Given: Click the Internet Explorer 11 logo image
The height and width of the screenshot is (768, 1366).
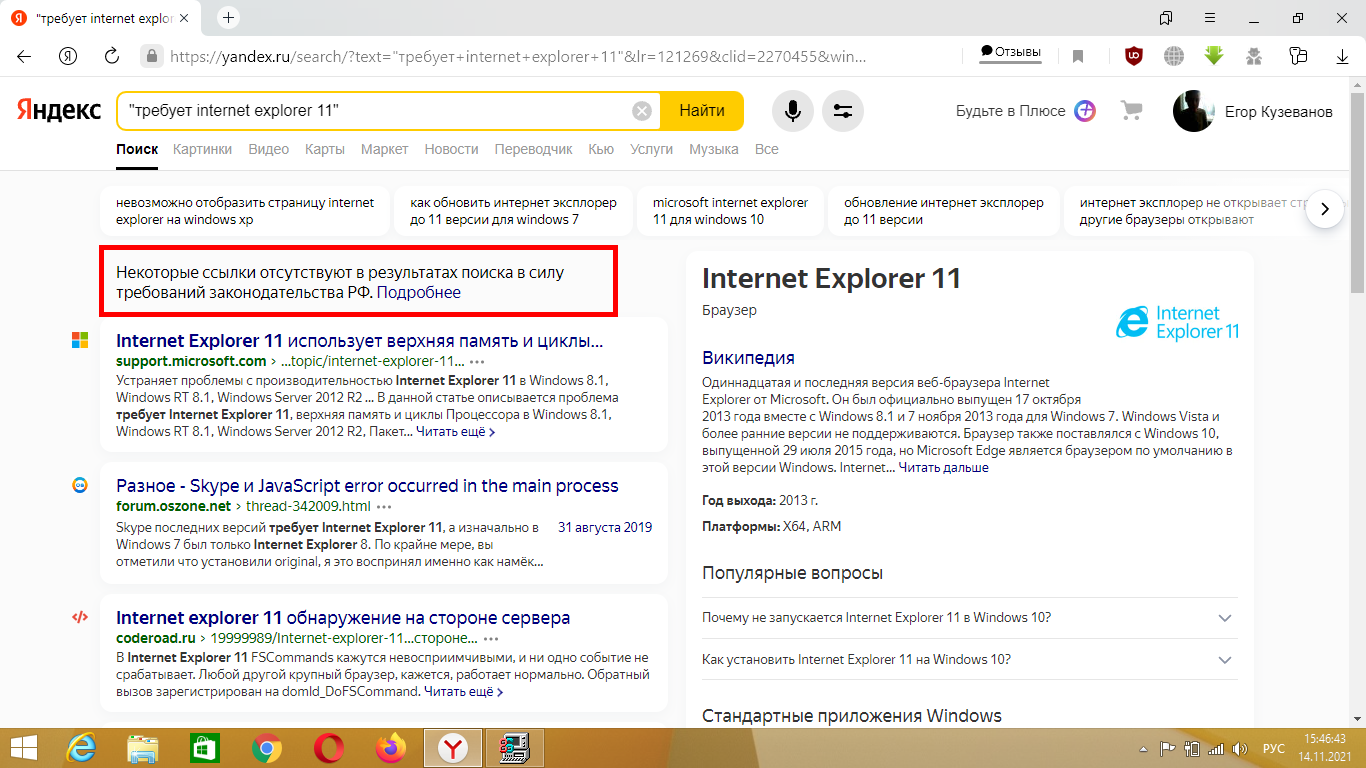Looking at the screenshot, I should [1177, 323].
